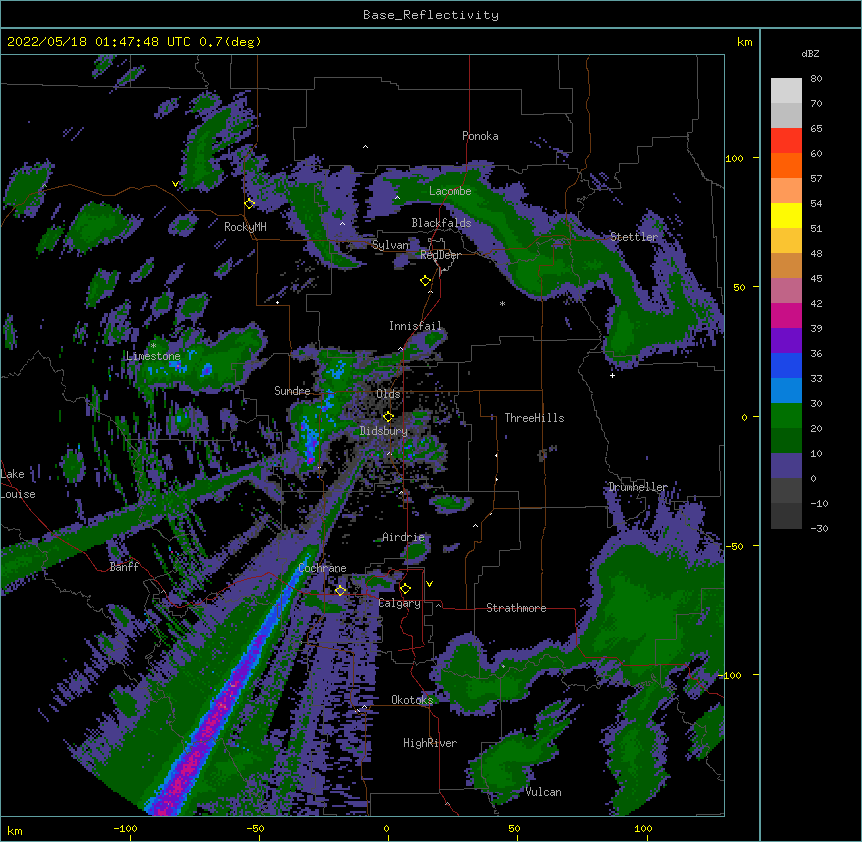Pick the orange 57-60 dBZ legend swatch
This screenshot has height=842, width=862.
click(x=786, y=165)
